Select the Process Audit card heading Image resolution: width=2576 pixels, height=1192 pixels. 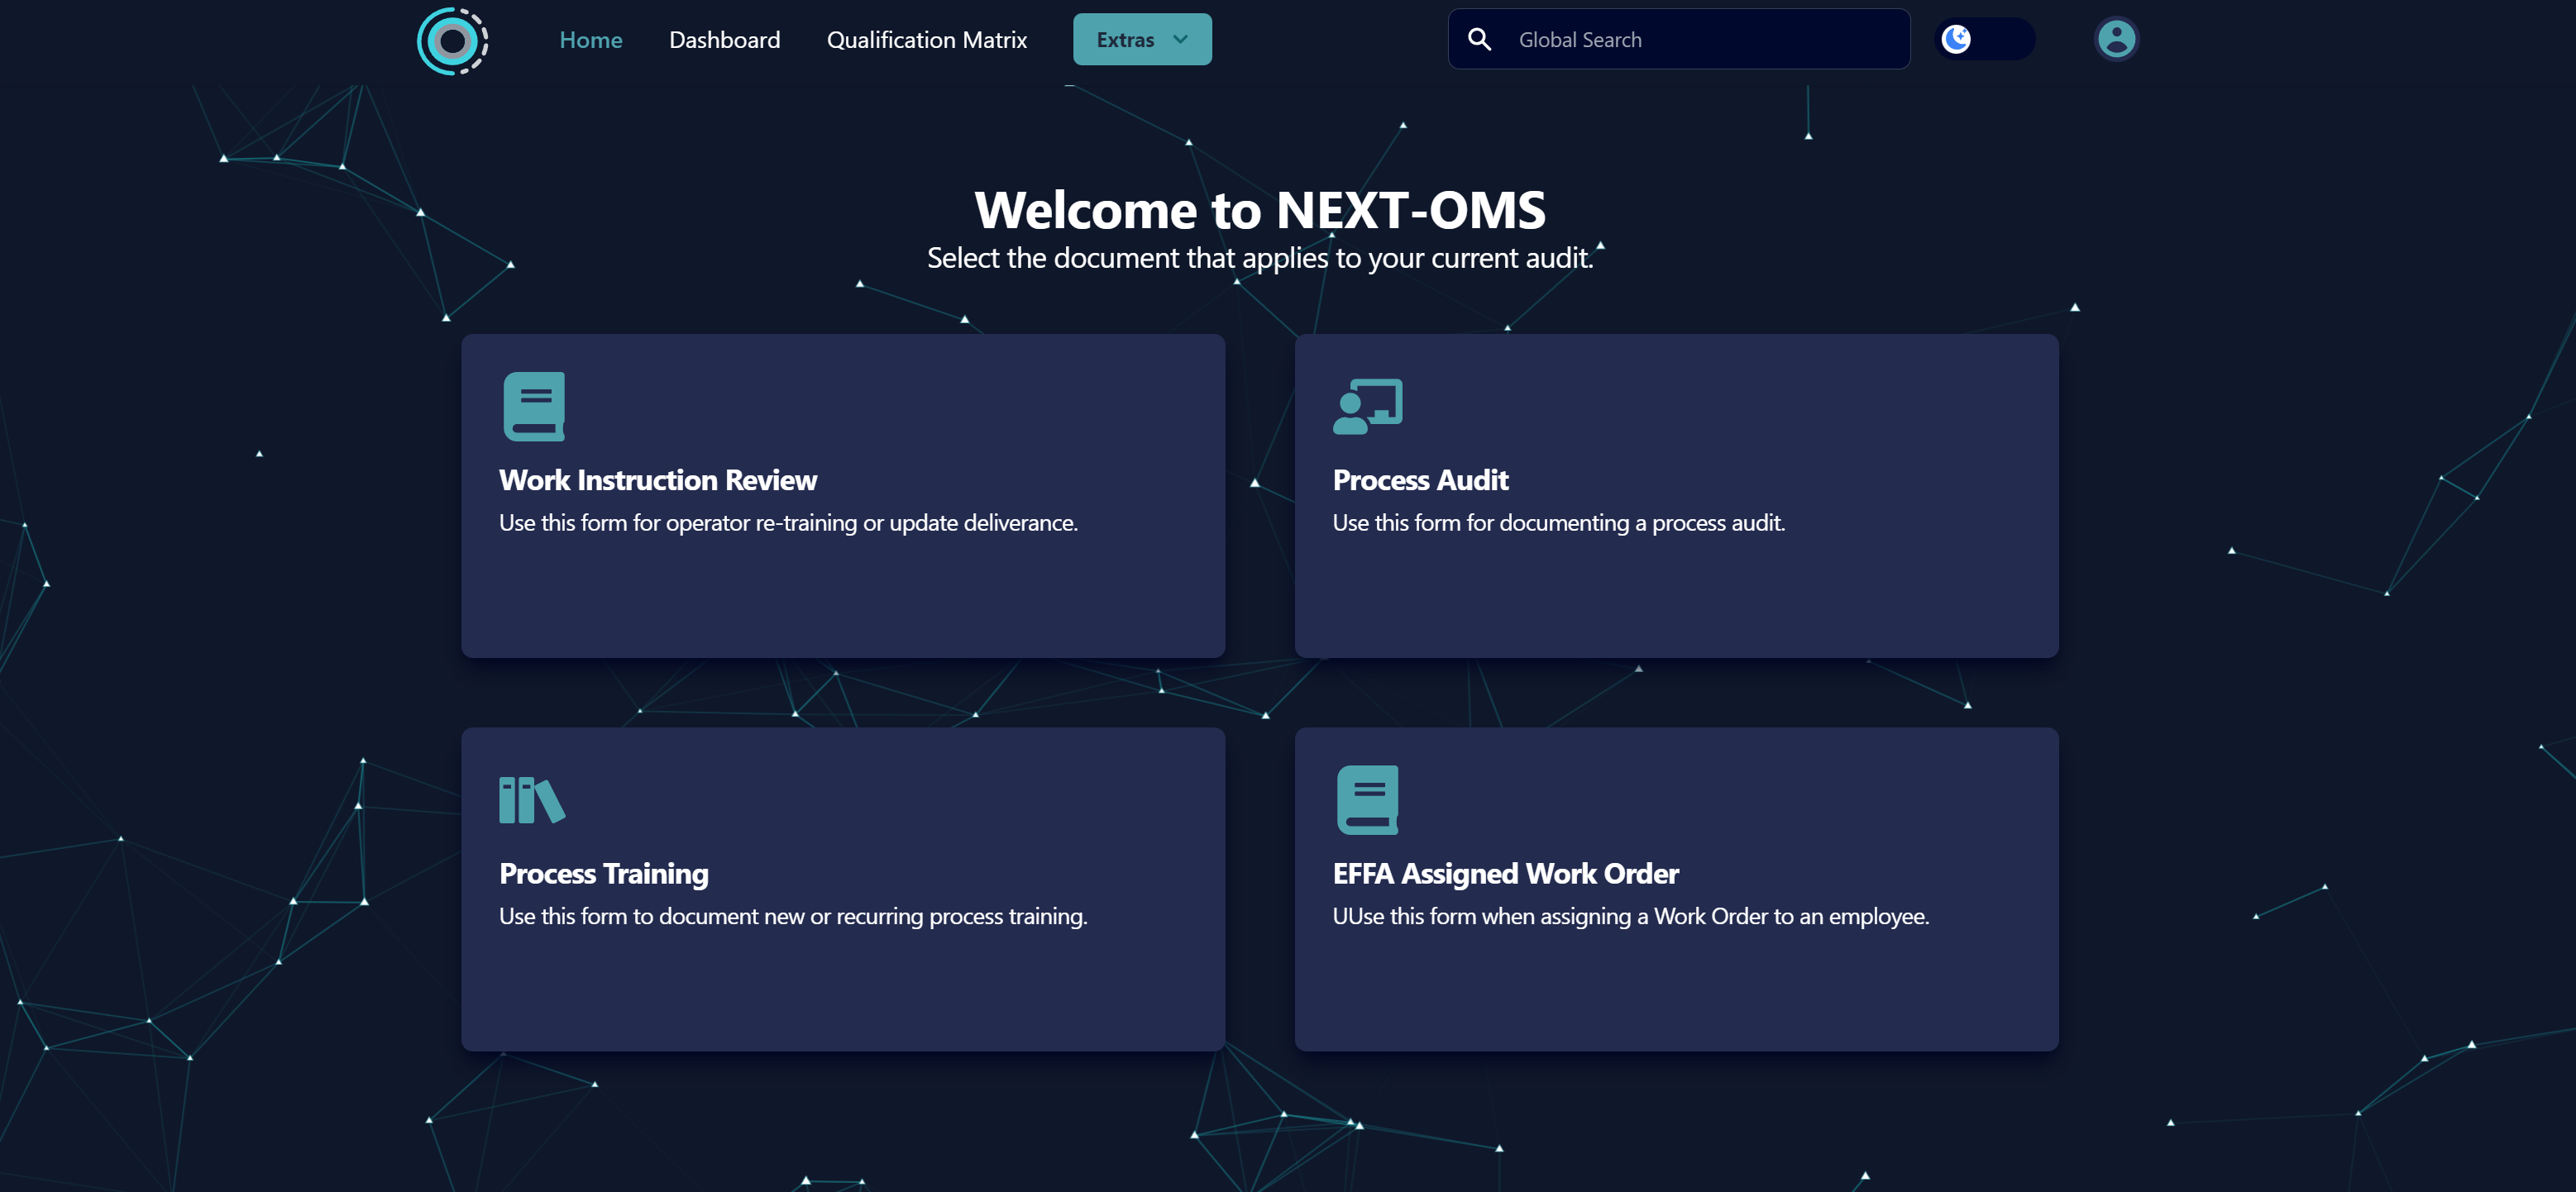tap(1420, 480)
